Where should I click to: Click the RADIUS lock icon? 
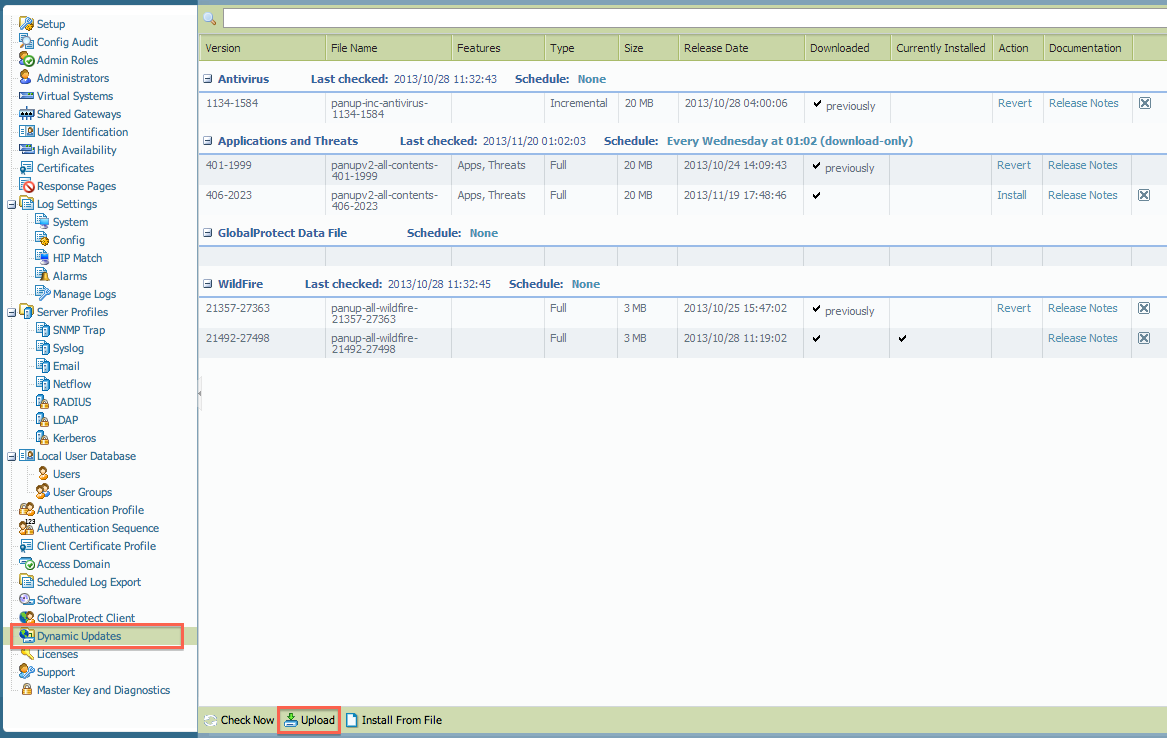pos(42,402)
